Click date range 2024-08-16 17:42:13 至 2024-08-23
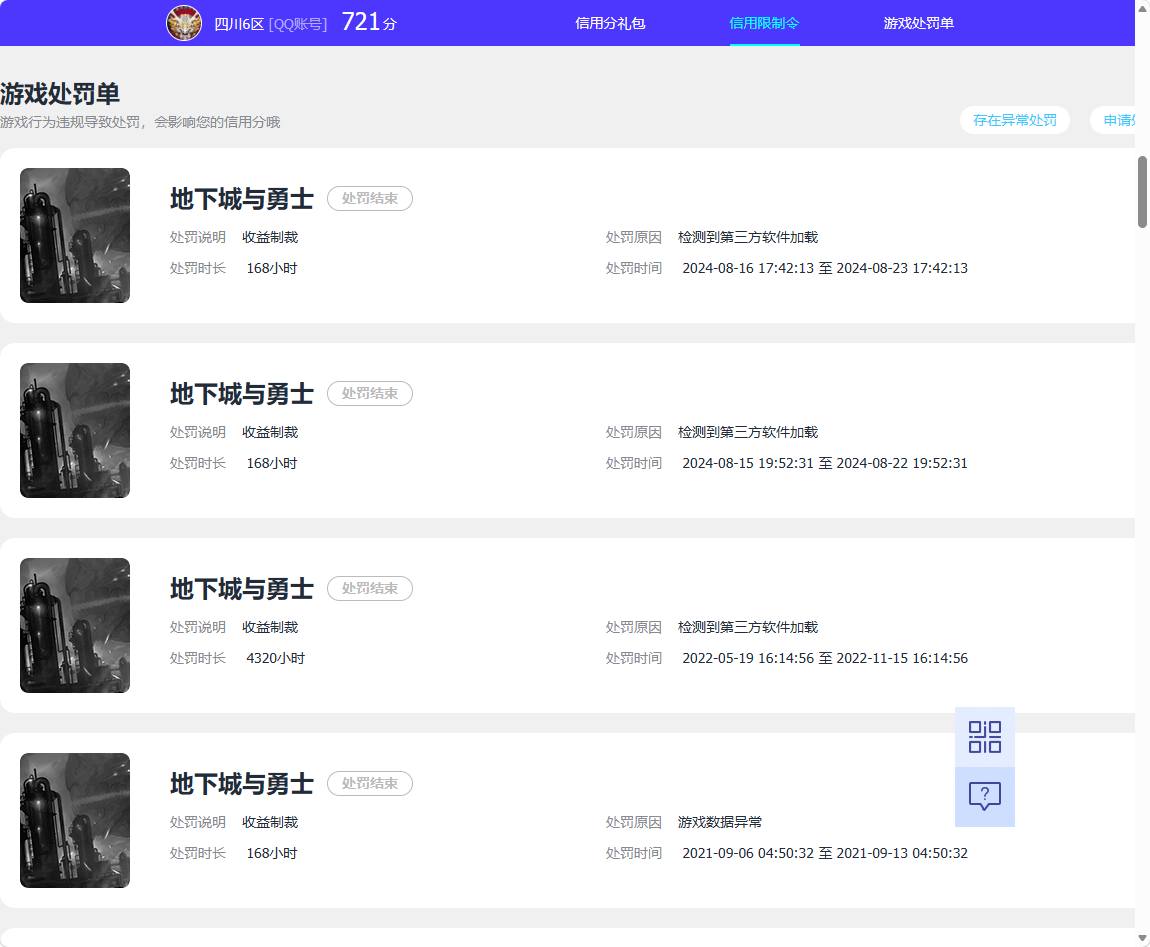Viewport: 1150px width, 947px height. (825, 268)
